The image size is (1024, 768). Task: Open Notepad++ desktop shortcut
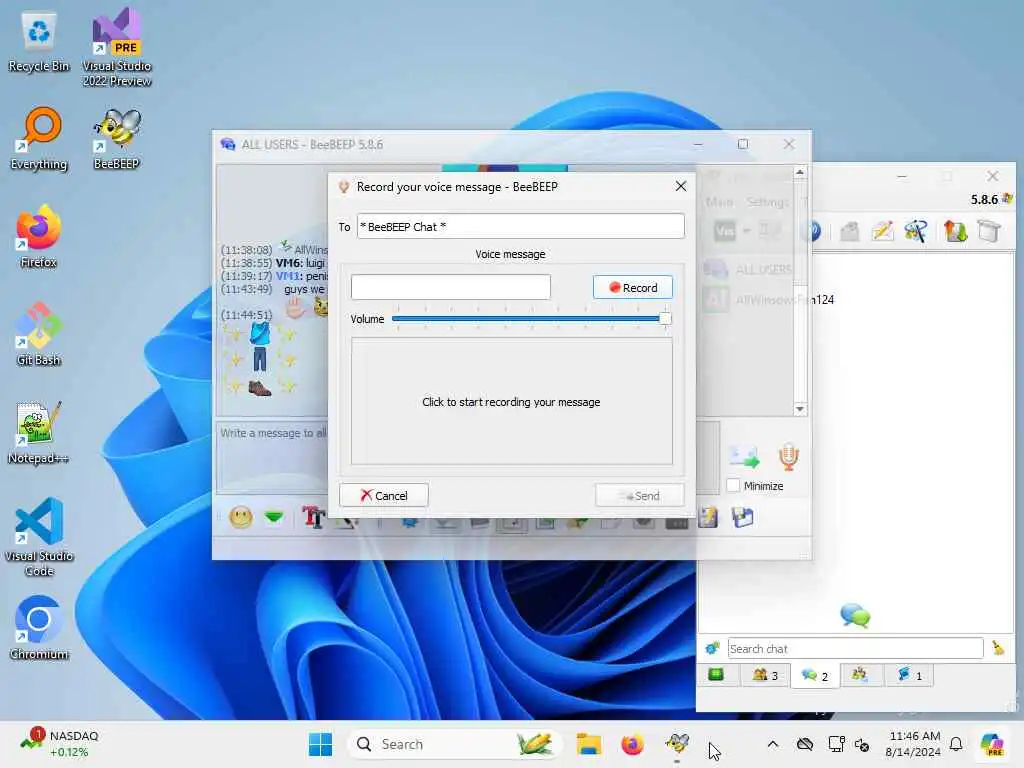[39, 432]
